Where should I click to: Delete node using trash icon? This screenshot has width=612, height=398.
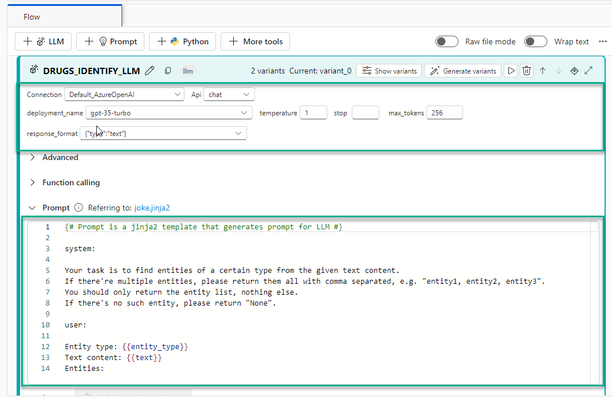click(527, 71)
